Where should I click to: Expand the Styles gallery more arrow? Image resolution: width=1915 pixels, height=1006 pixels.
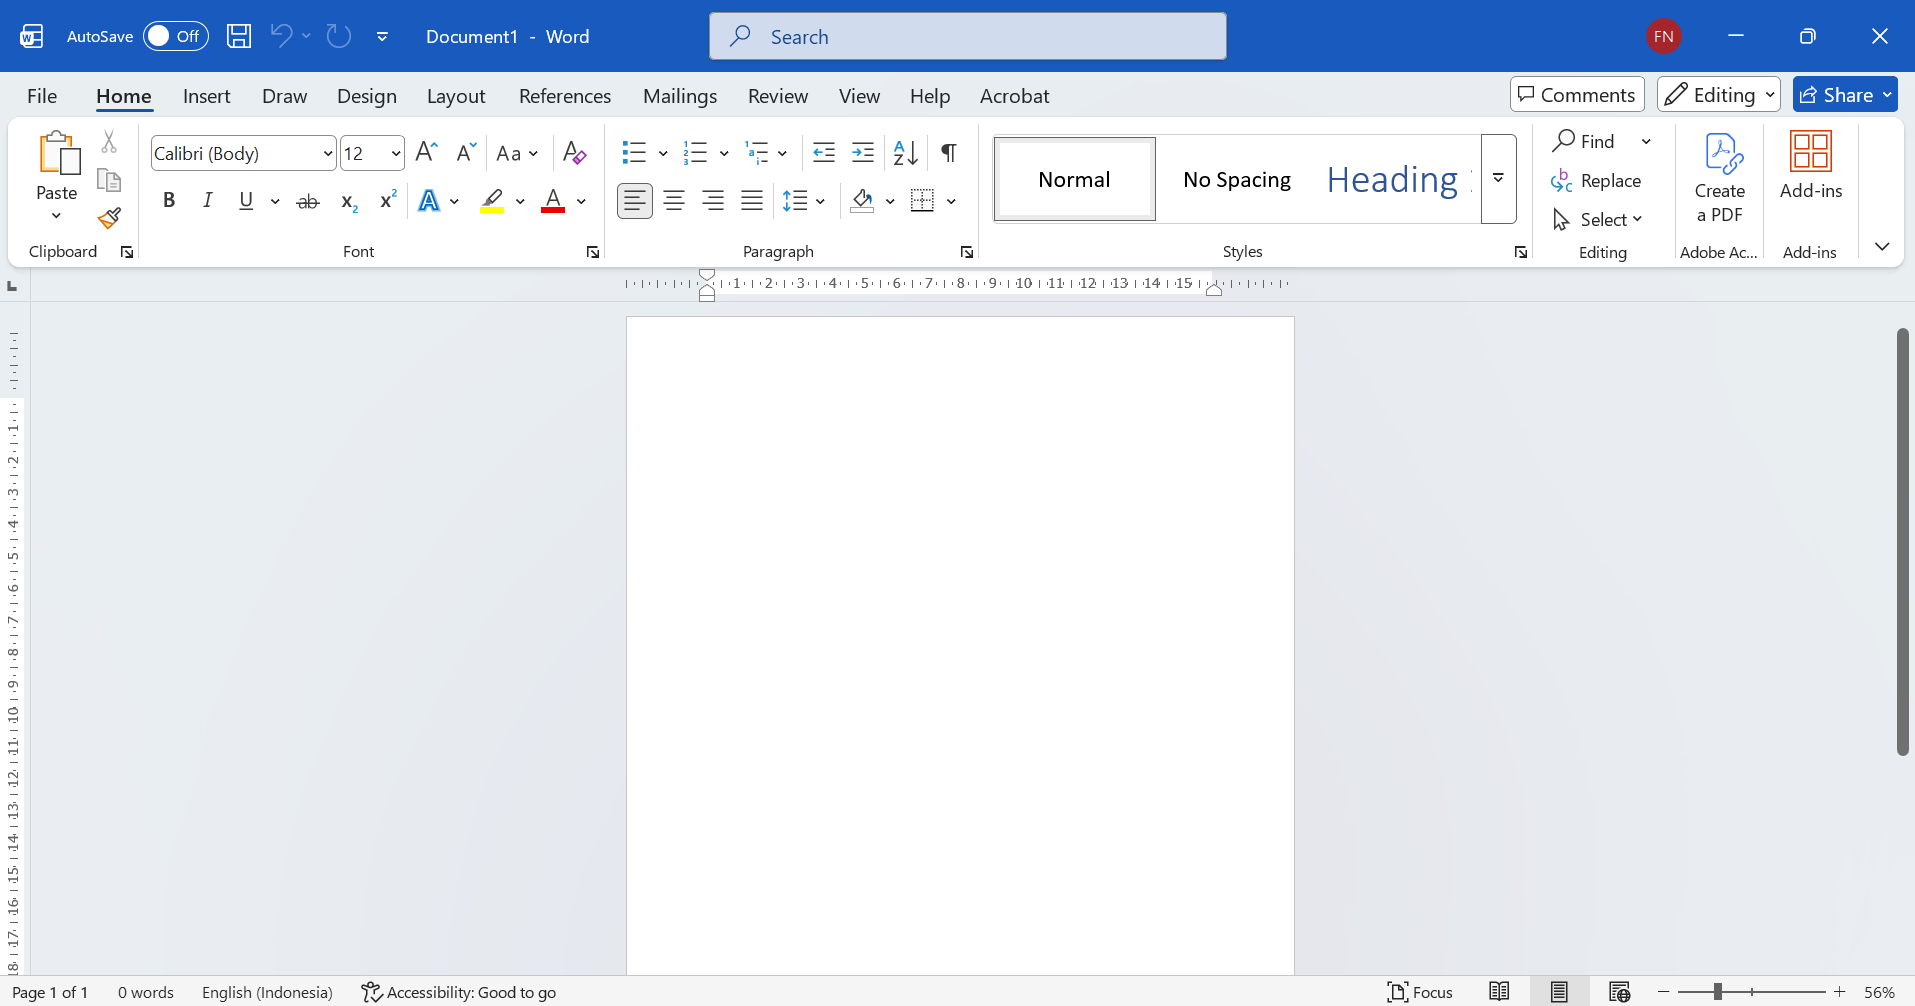tap(1498, 179)
